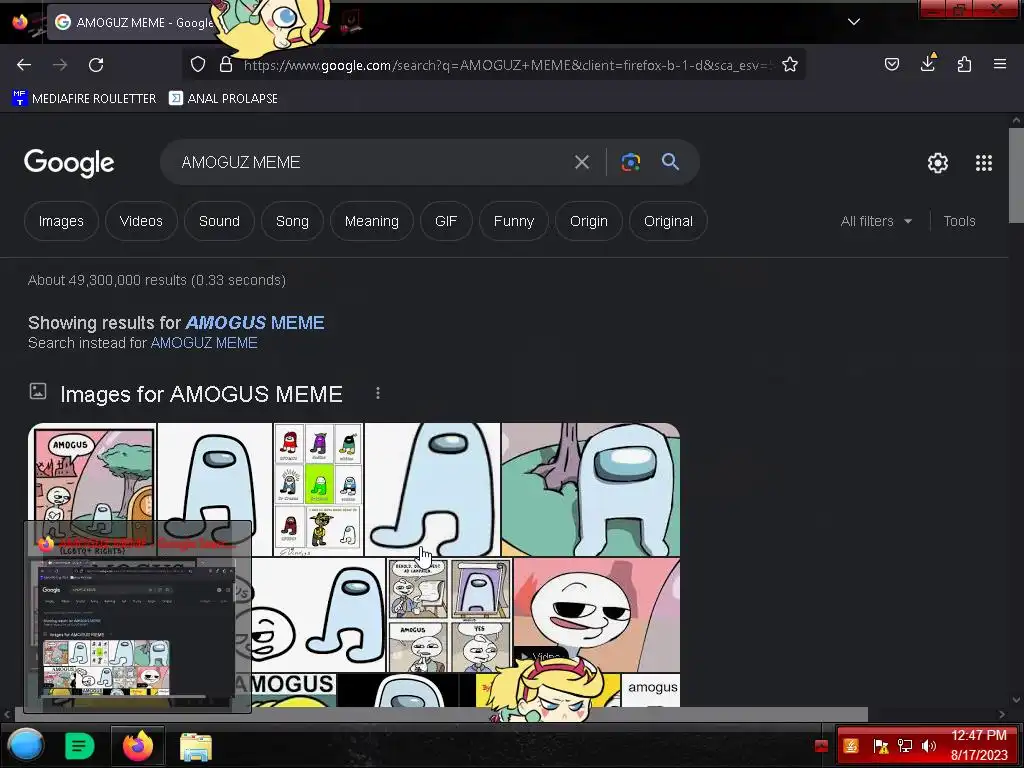Open the volume speaker tray icon
Image resolution: width=1024 pixels, height=768 pixels.
928,746
